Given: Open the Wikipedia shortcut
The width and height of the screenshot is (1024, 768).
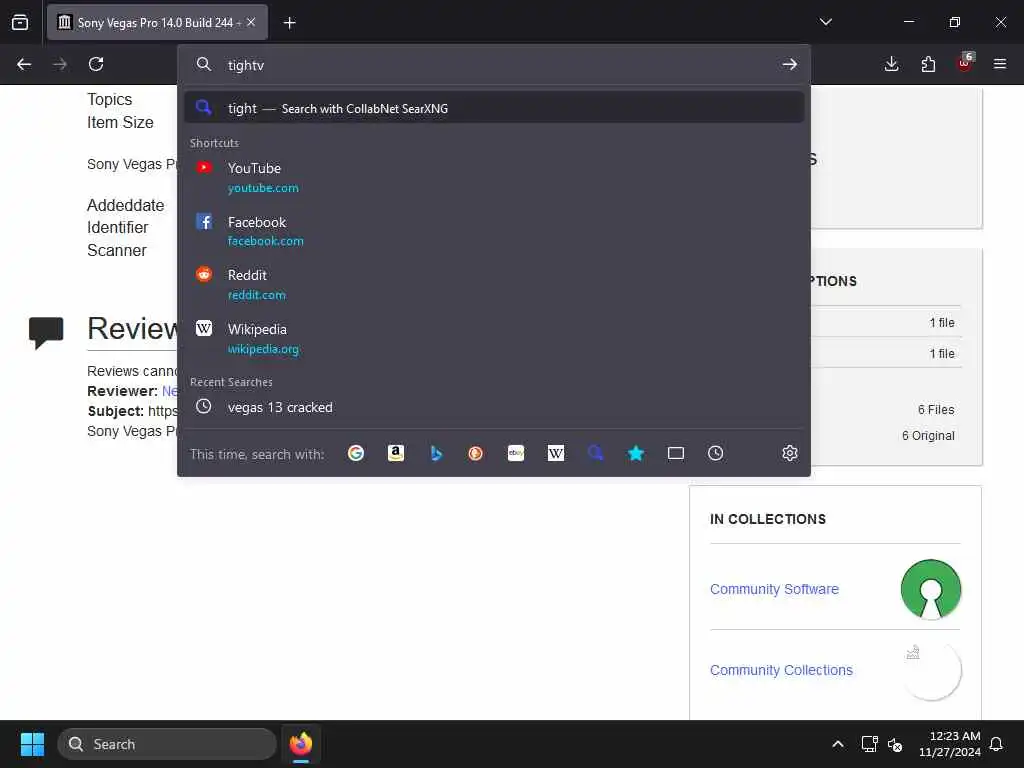Looking at the screenshot, I should 494,338.
